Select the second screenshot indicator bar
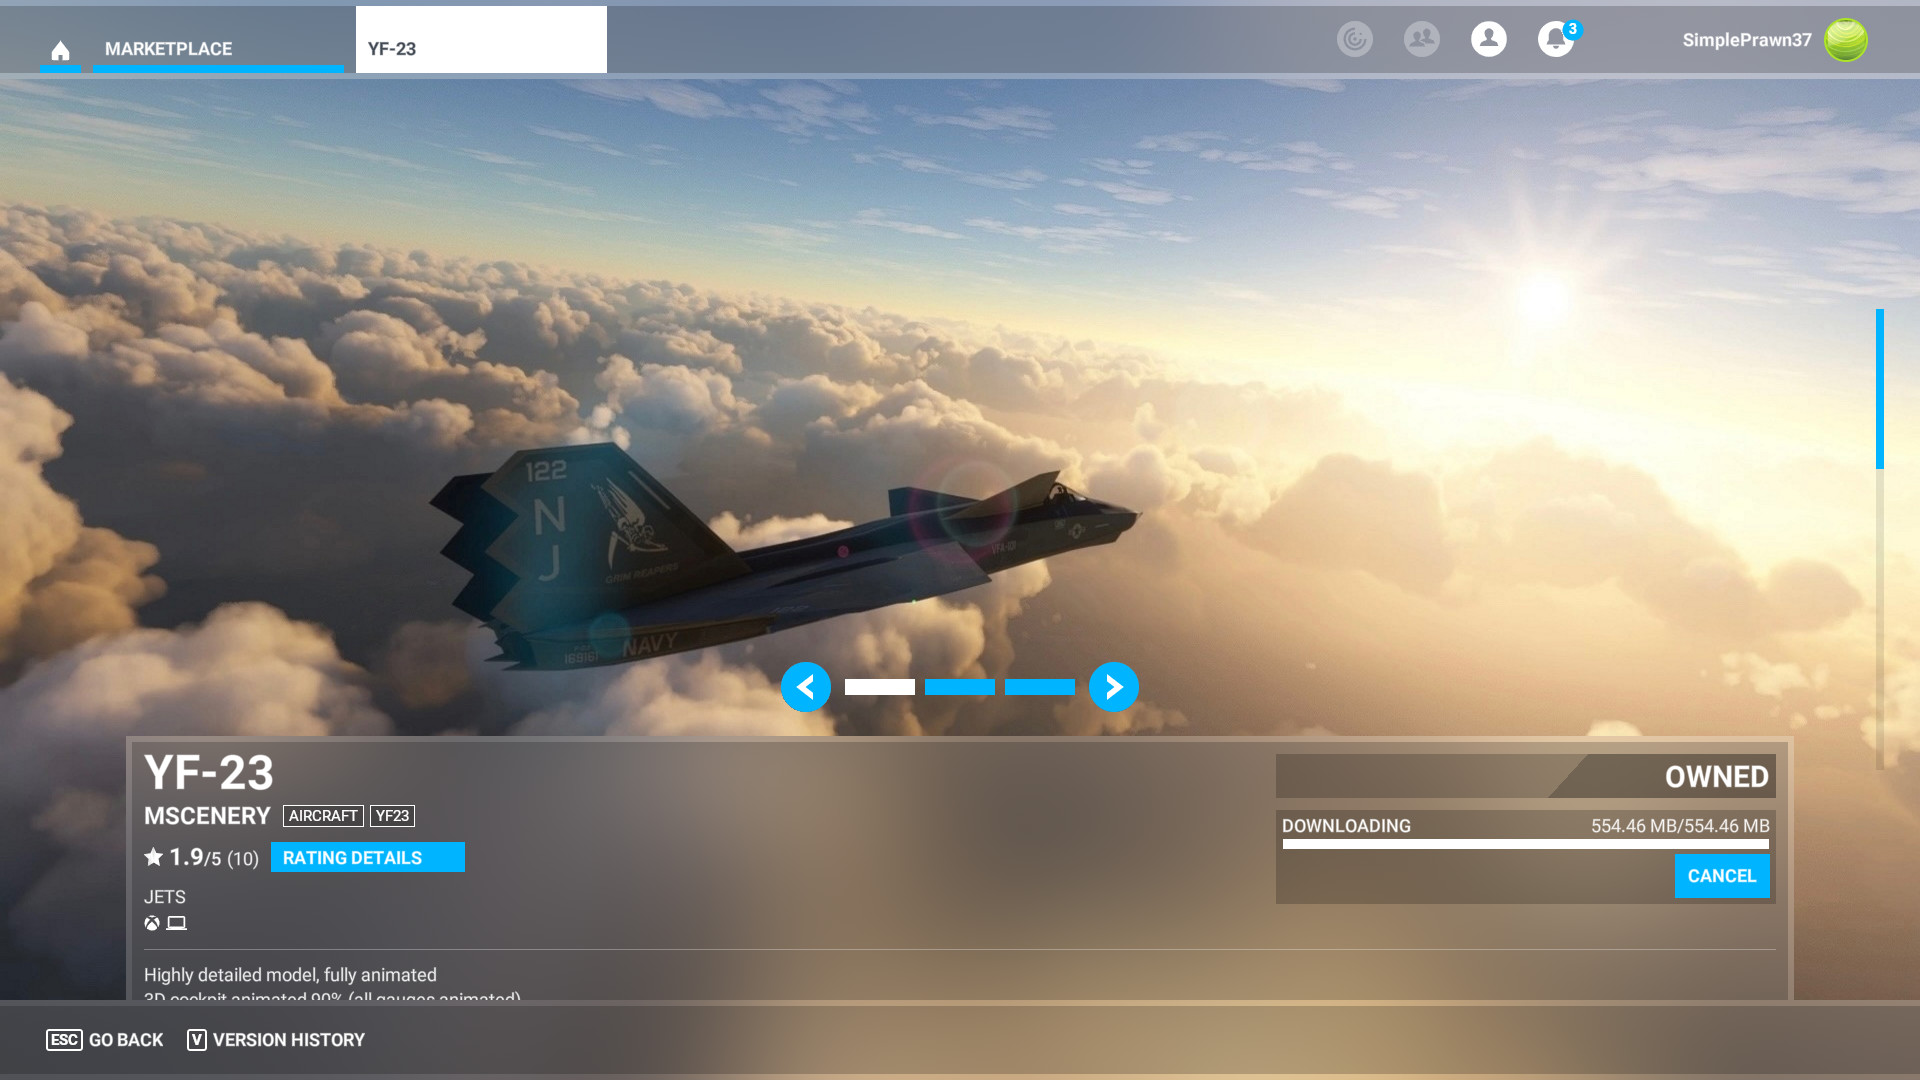 coord(960,687)
